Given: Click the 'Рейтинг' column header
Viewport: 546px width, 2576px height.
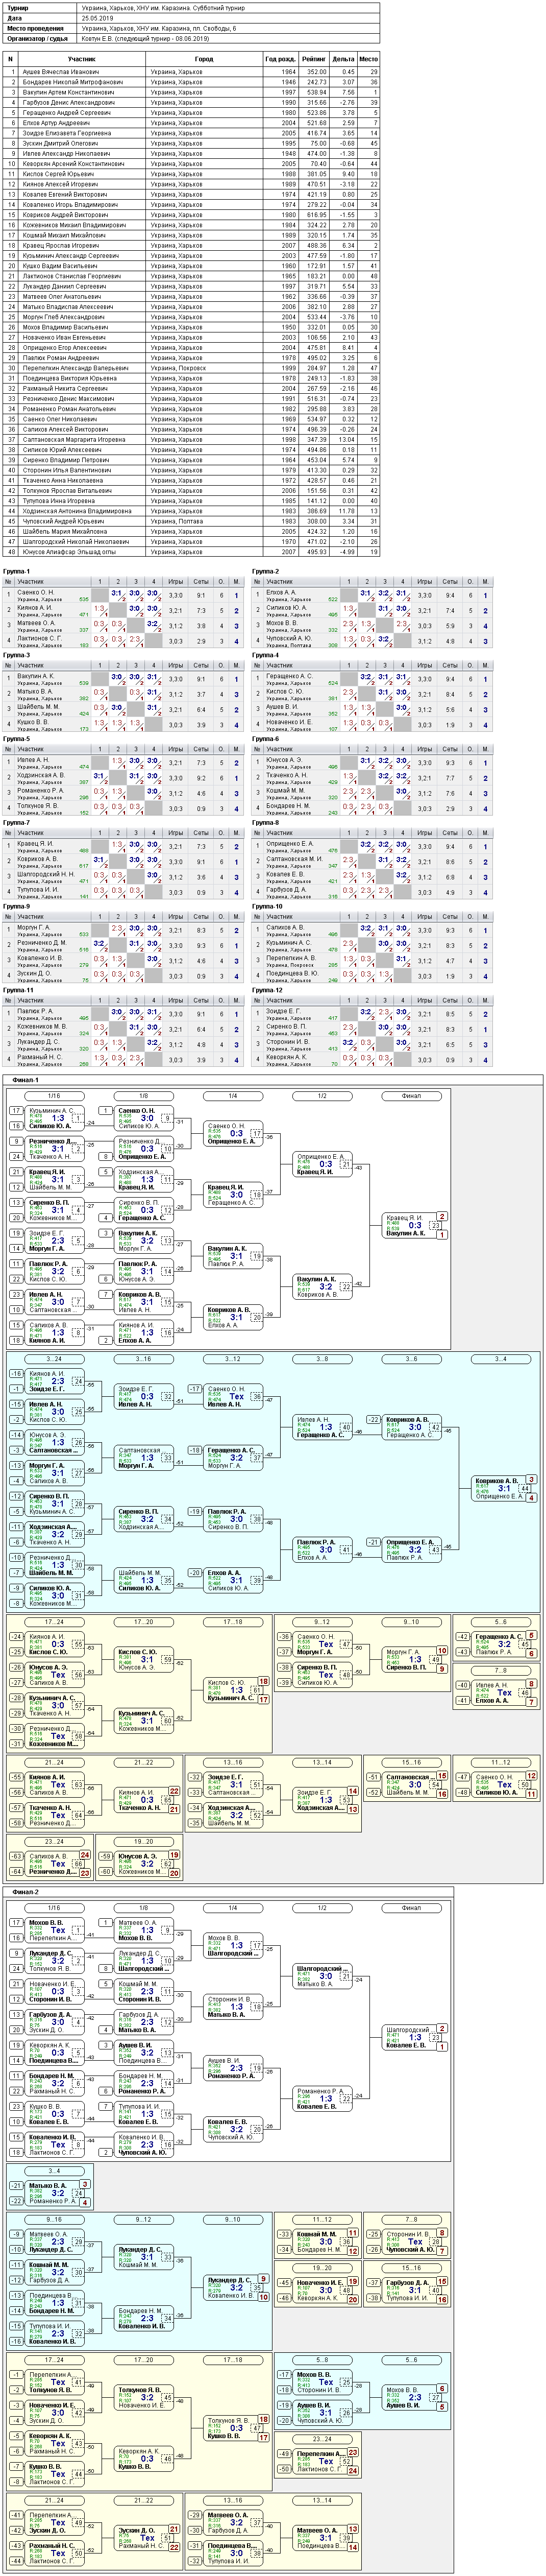Looking at the screenshot, I should coord(313,59).
